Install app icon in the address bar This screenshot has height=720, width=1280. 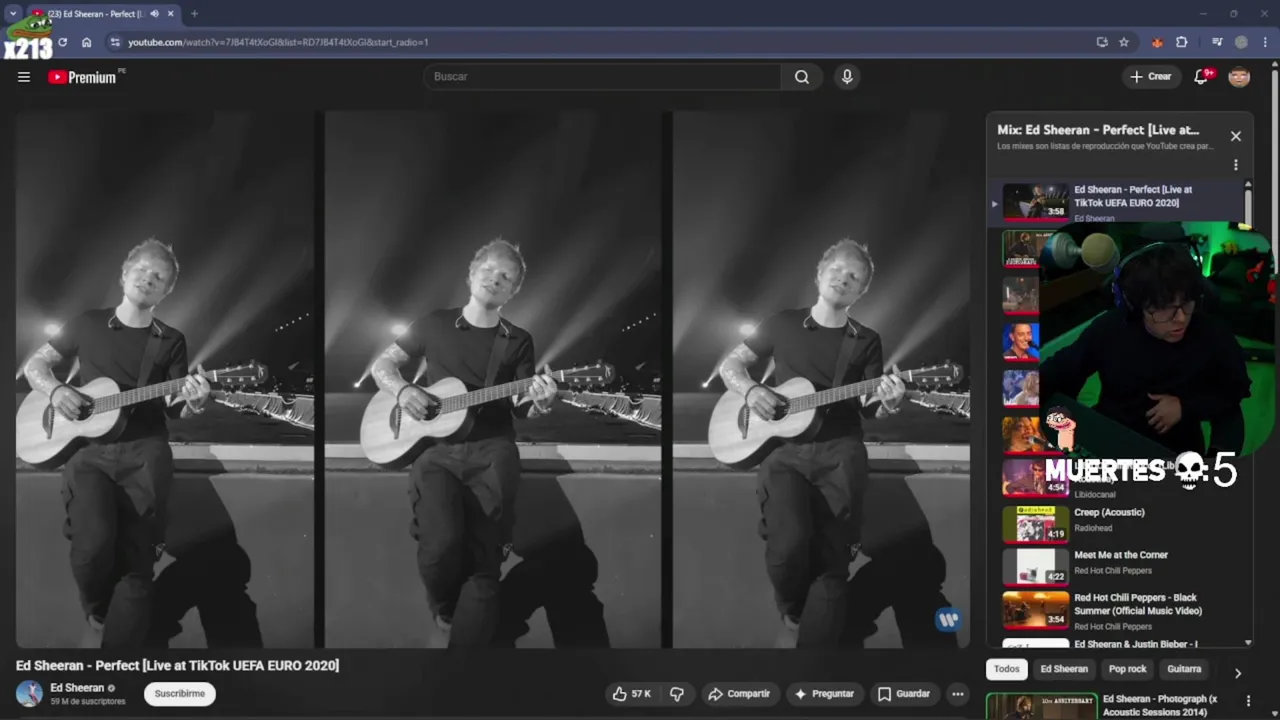(1102, 42)
